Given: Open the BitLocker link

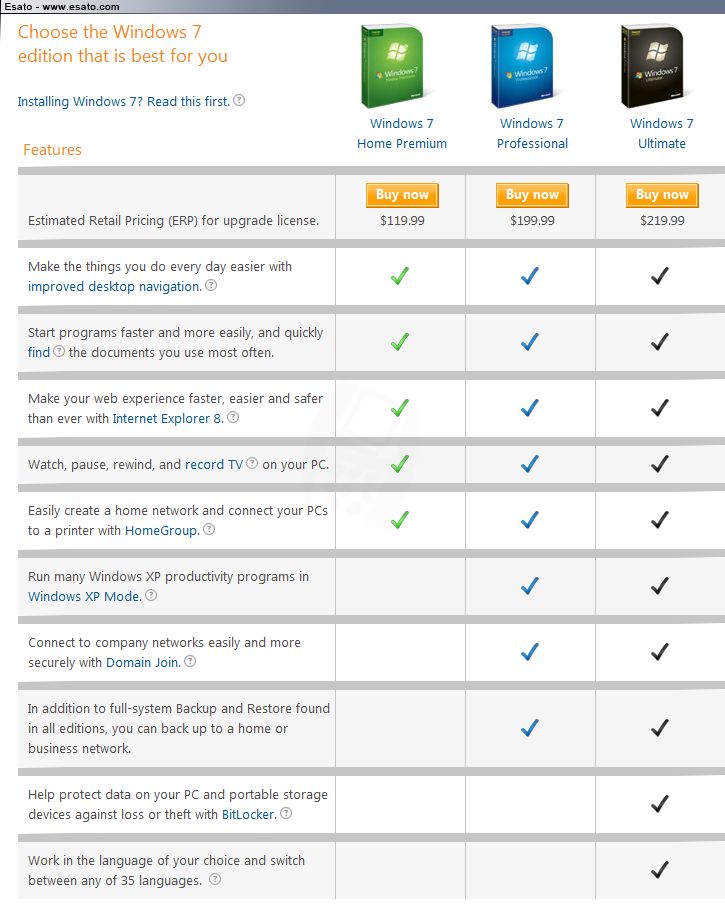Looking at the screenshot, I should pyautogui.click(x=249, y=814).
